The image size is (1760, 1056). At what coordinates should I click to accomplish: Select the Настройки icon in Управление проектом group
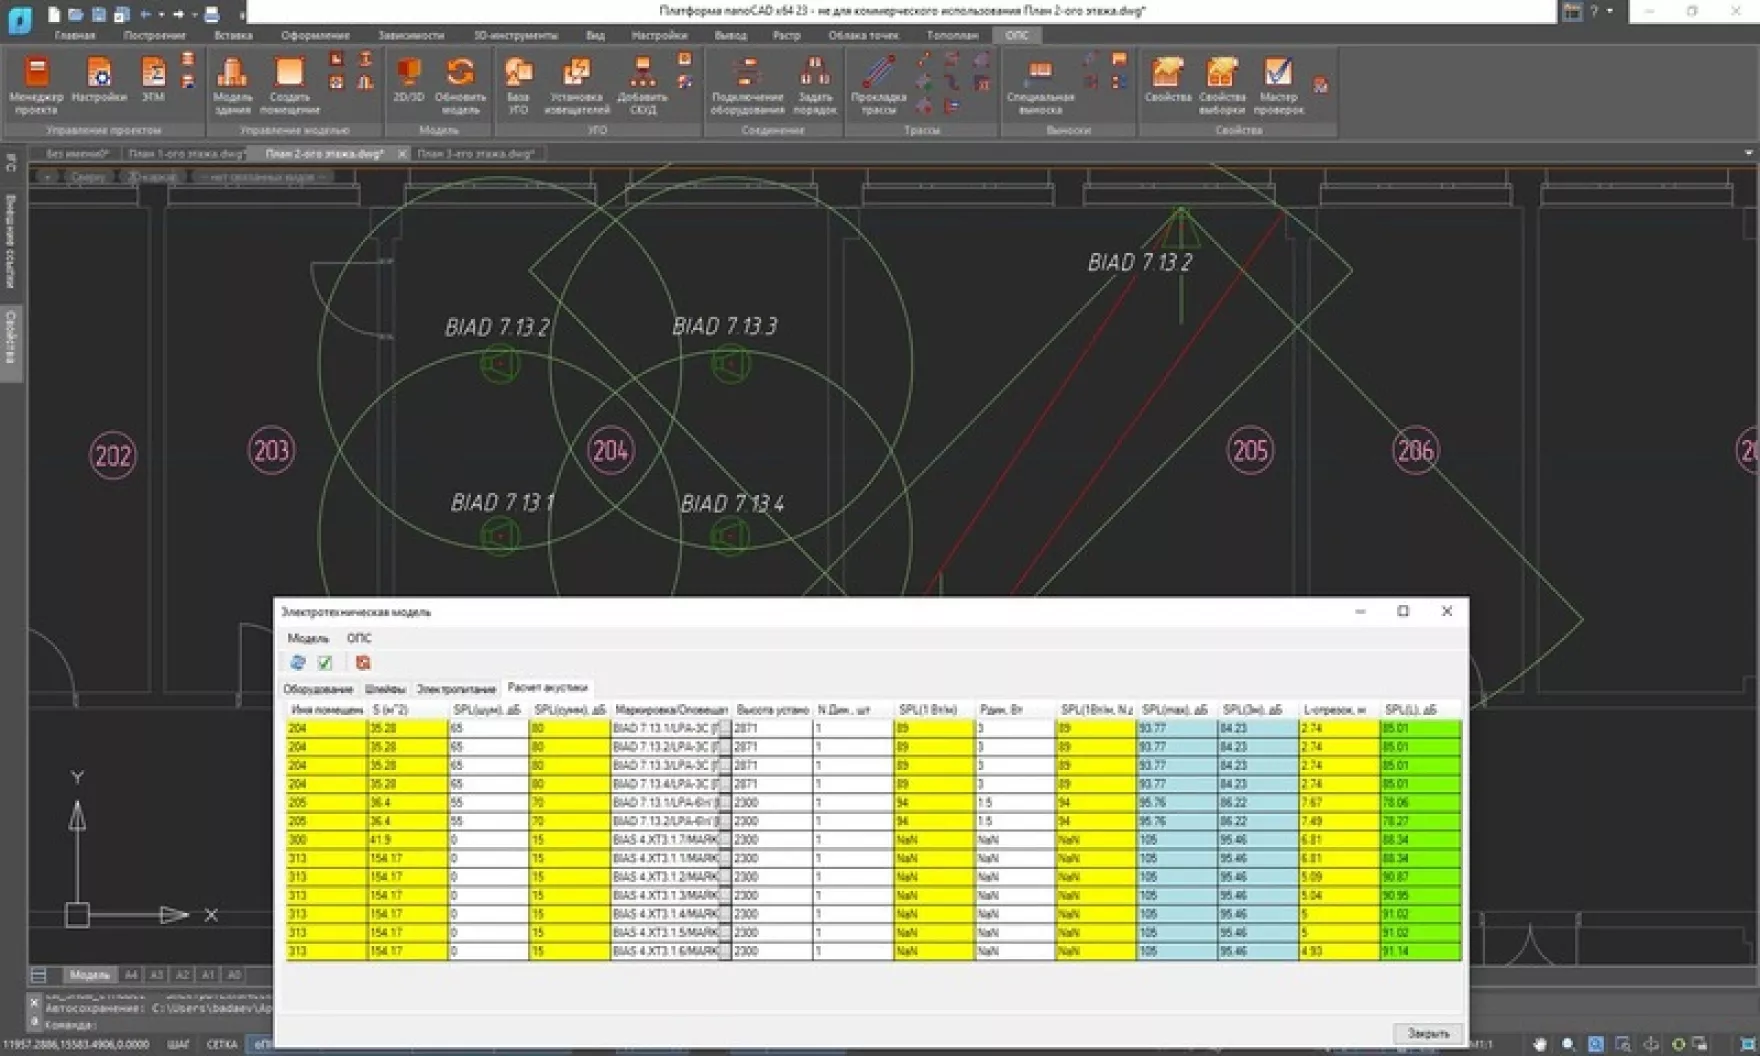click(99, 82)
